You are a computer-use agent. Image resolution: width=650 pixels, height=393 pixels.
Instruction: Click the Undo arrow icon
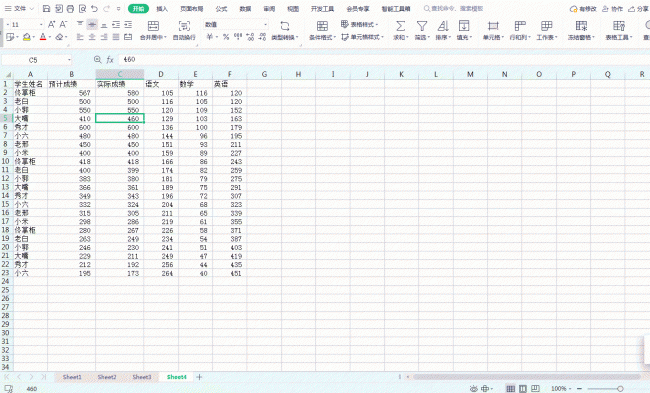click(x=94, y=9)
